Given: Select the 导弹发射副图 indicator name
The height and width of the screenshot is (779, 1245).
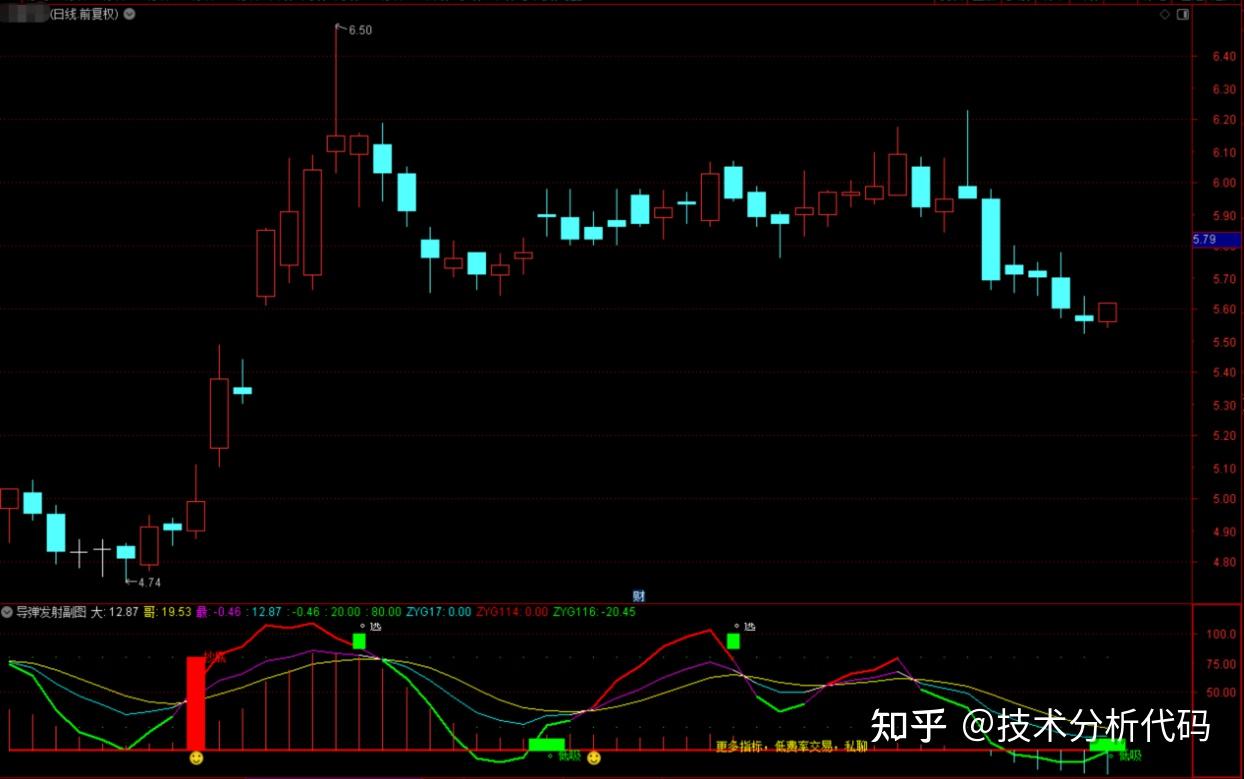Looking at the screenshot, I should click(51, 611).
